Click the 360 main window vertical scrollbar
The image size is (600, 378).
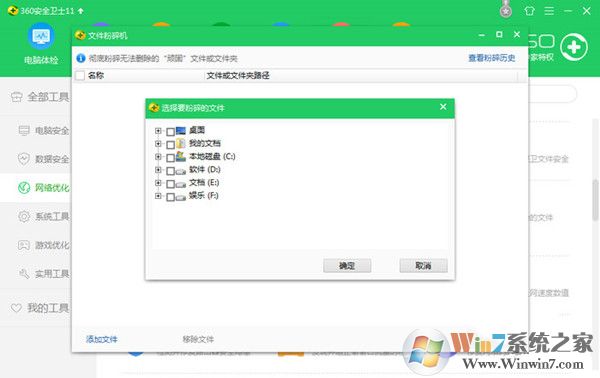click(596, 199)
